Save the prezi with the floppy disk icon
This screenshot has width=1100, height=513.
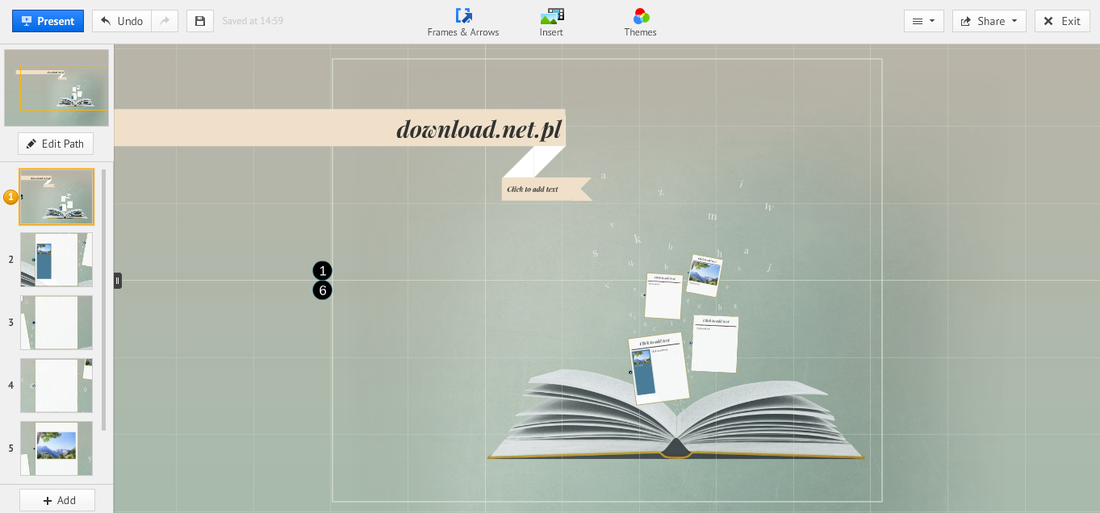pyautogui.click(x=200, y=21)
